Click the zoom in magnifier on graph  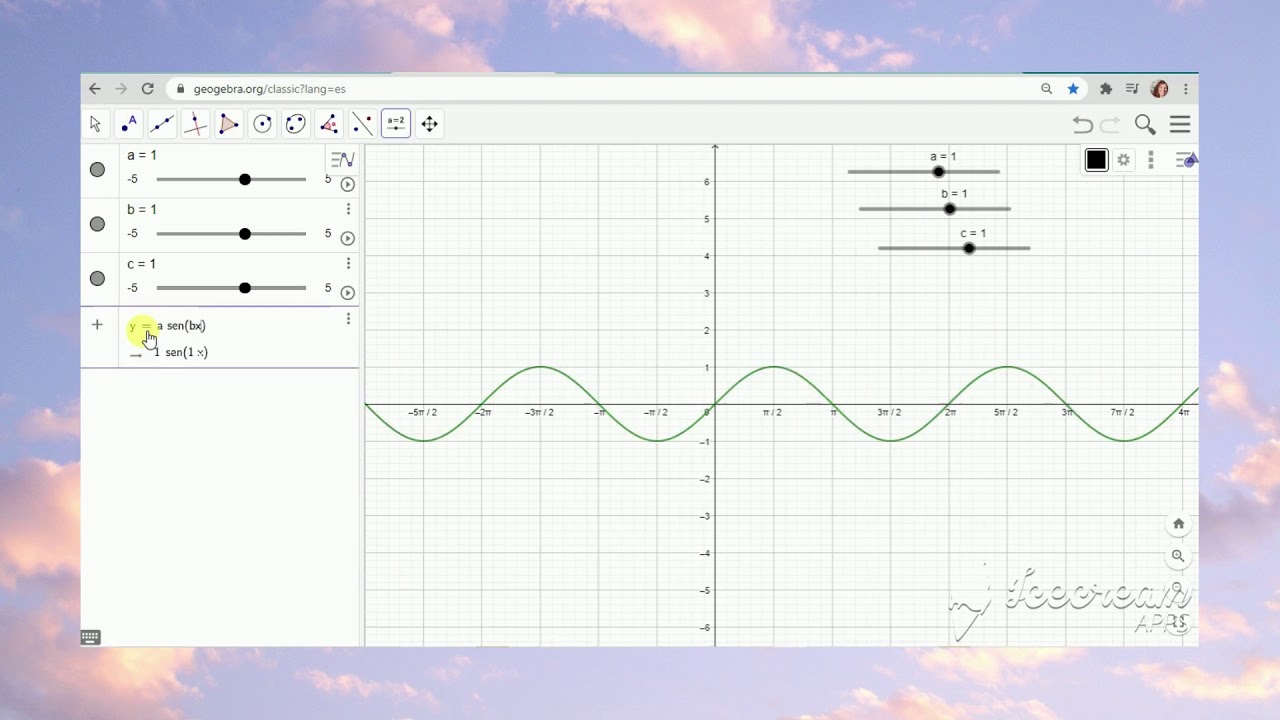tap(1178, 556)
